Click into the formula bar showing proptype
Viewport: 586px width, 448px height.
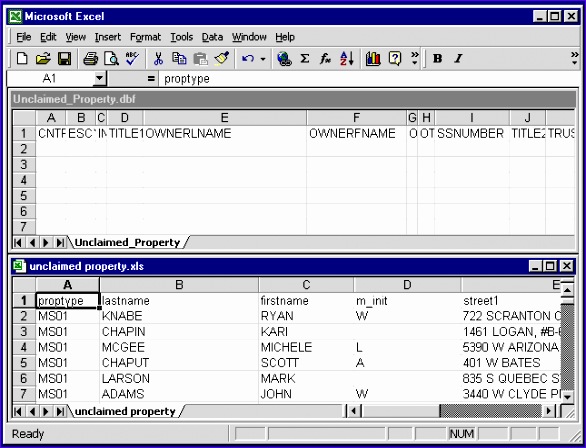click(x=368, y=79)
